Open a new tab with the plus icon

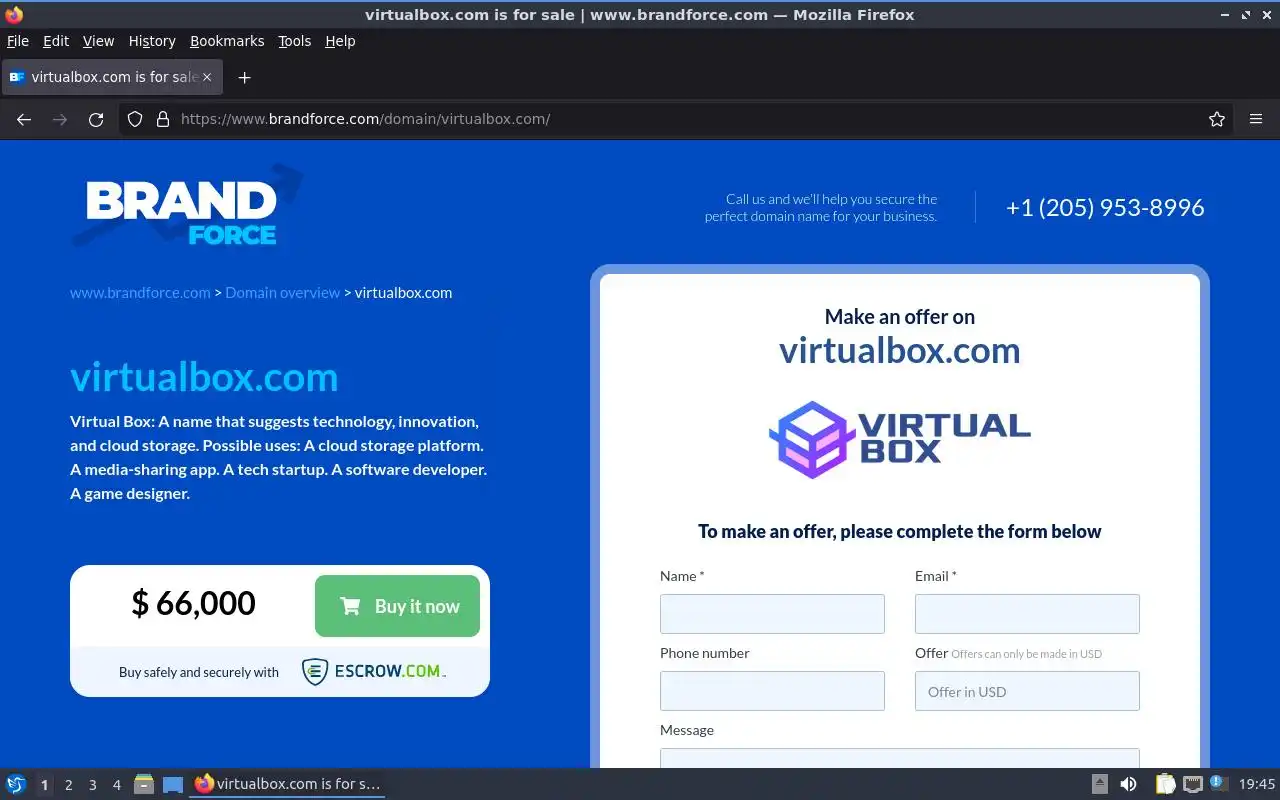click(x=244, y=77)
